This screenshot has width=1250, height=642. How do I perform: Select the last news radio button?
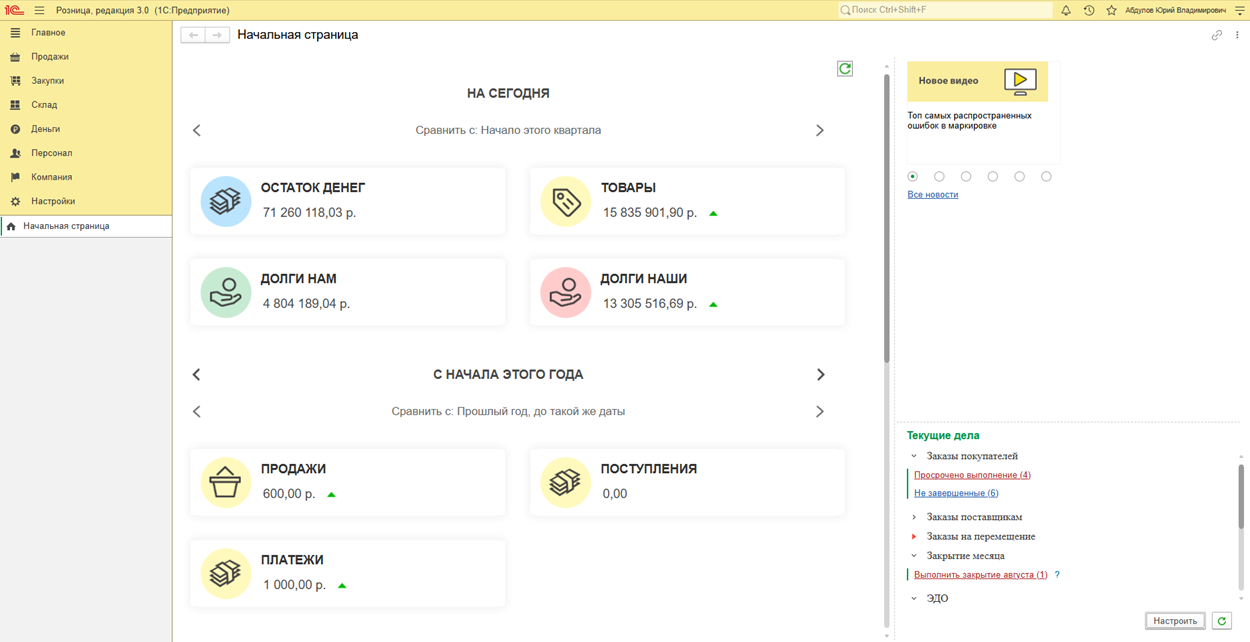[x=1046, y=177]
